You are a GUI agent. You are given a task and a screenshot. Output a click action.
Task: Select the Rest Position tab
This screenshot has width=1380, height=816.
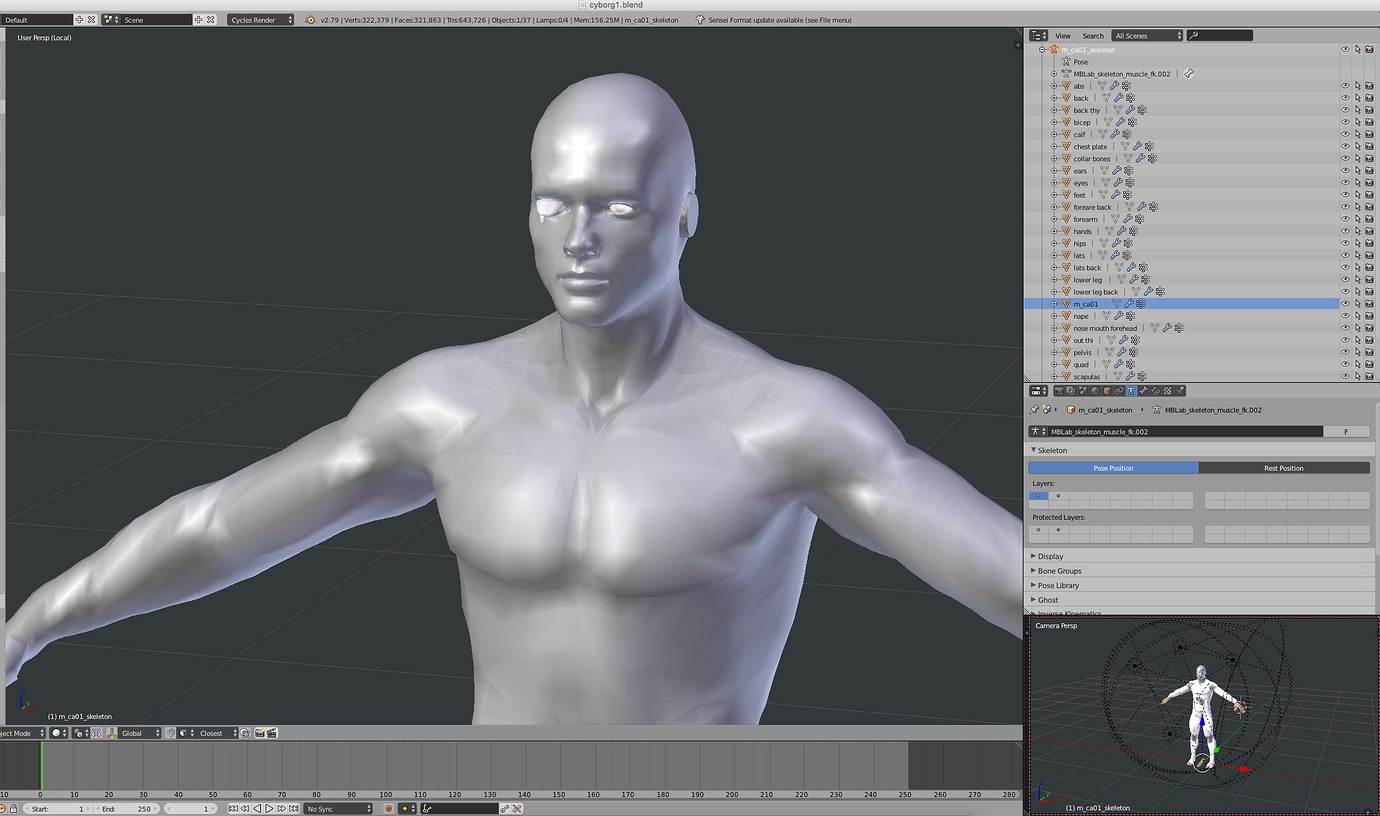point(1284,468)
